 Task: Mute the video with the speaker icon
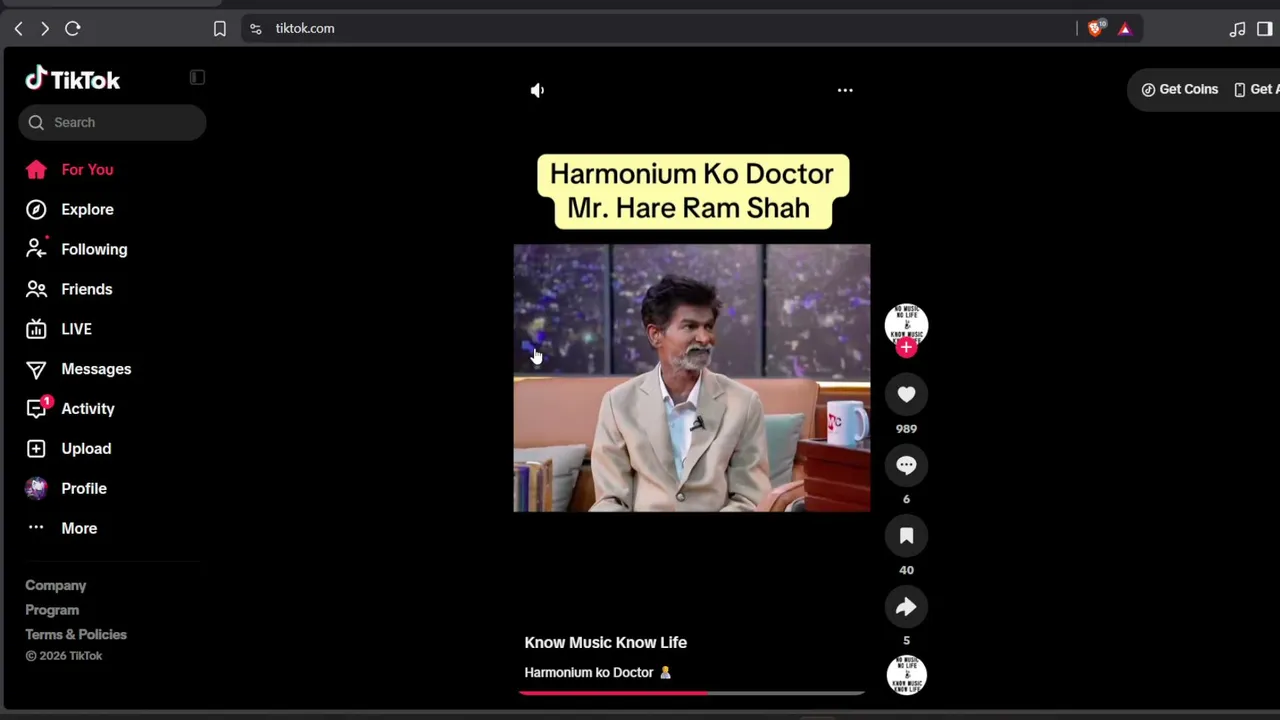point(537,90)
